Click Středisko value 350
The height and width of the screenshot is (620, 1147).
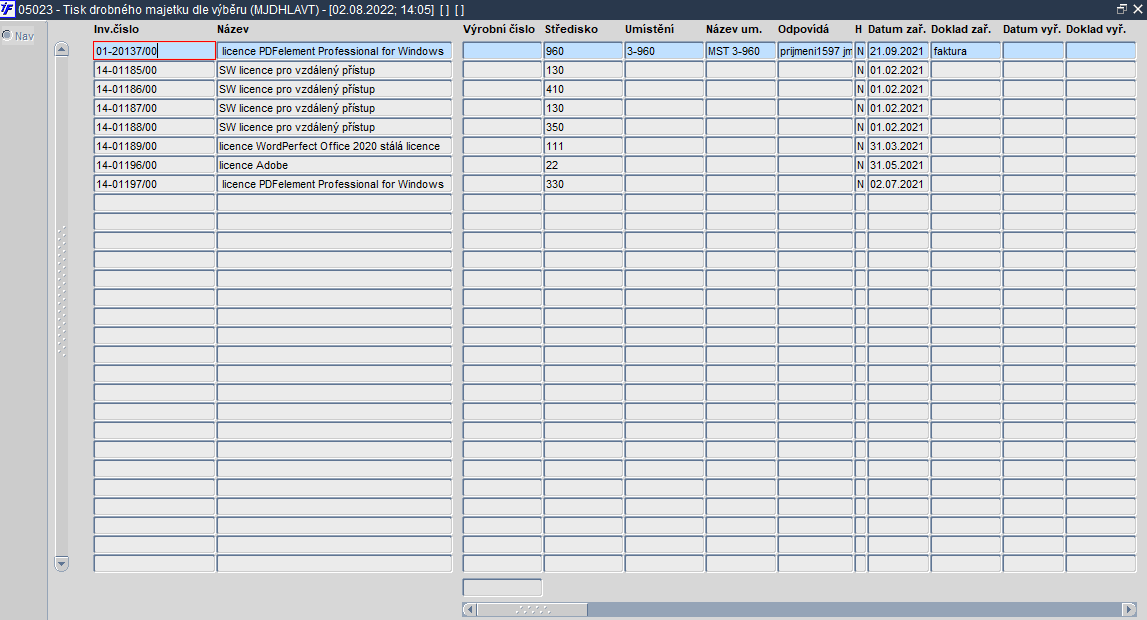pos(583,126)
